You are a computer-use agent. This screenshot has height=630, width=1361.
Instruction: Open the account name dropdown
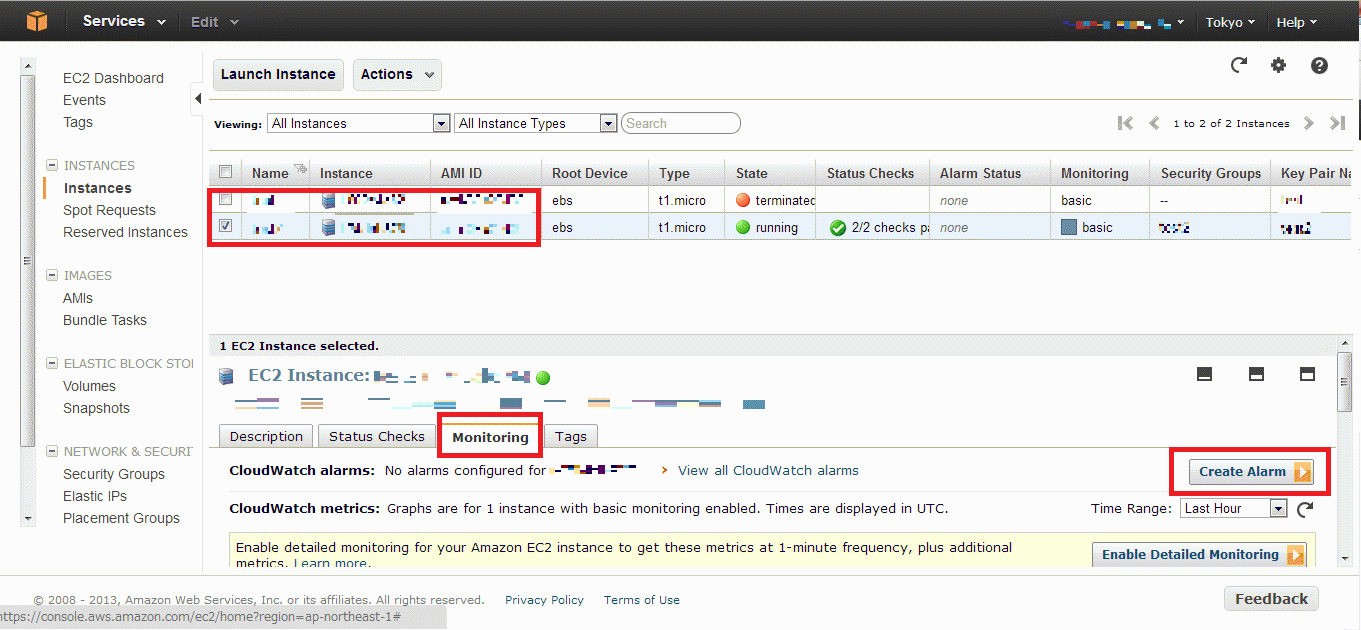pos(1125,21)
